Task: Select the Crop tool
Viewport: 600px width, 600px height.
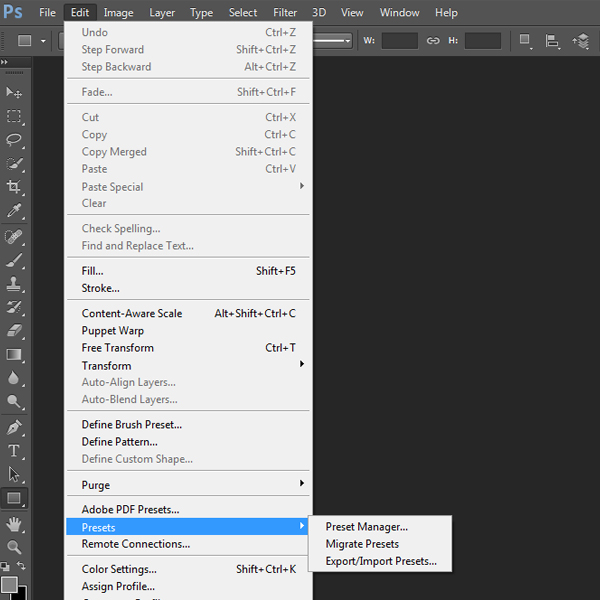Action: point(14,187)
